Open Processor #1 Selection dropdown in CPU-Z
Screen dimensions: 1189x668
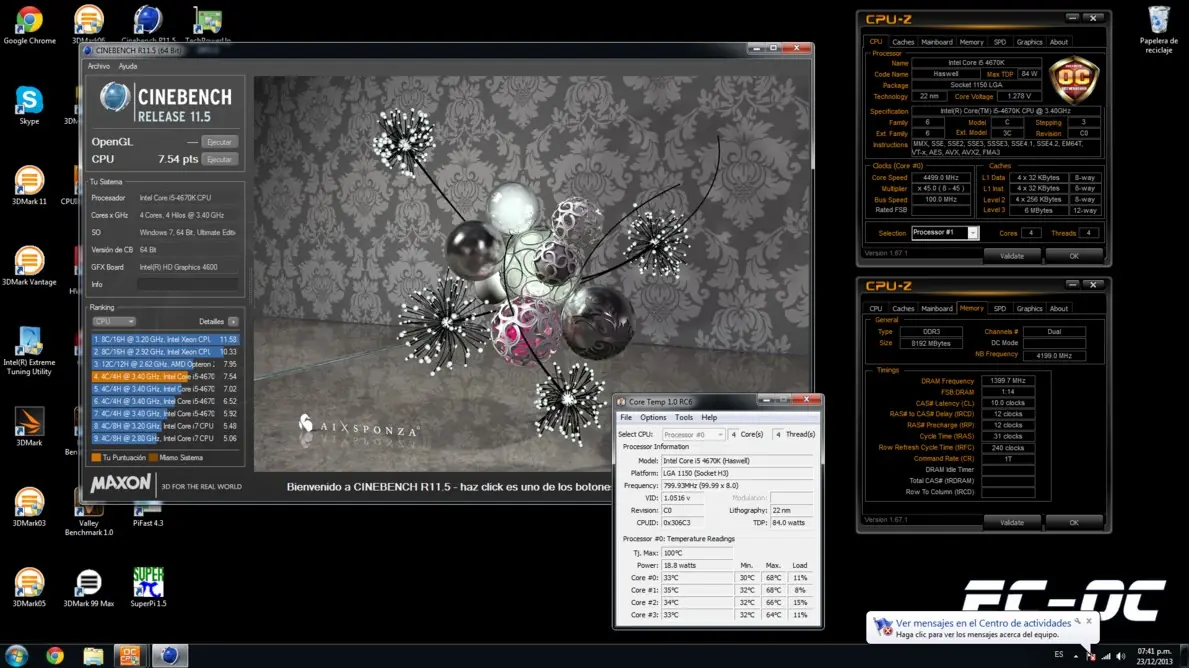click(945, 233)
